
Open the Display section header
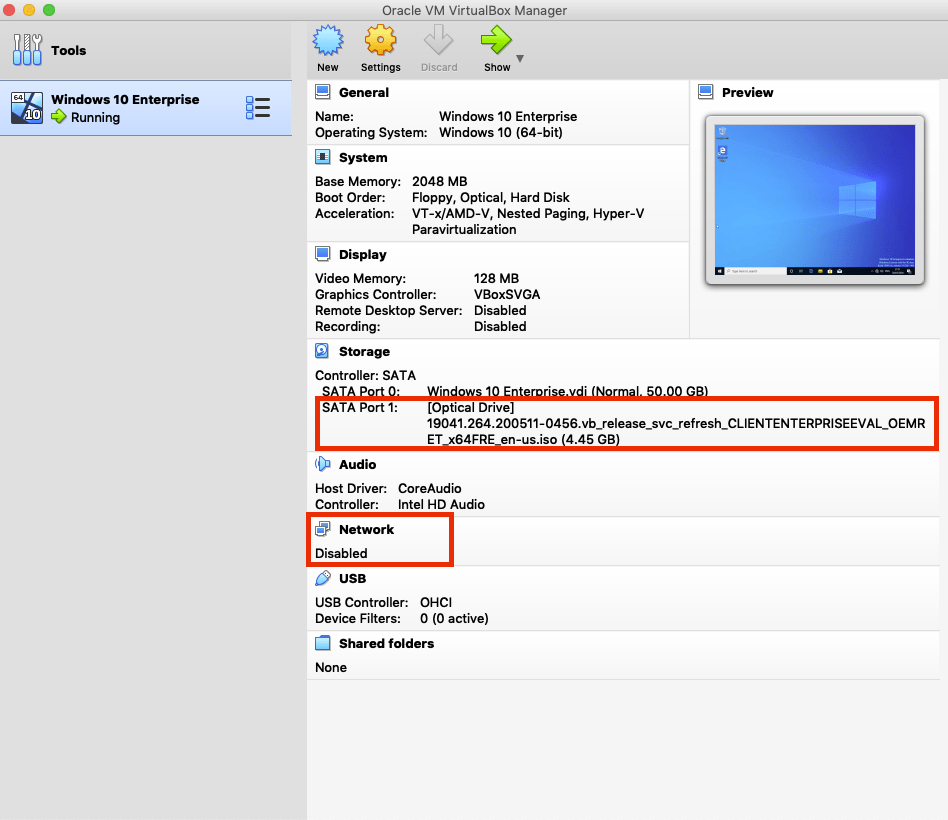[x=362, y=255]
